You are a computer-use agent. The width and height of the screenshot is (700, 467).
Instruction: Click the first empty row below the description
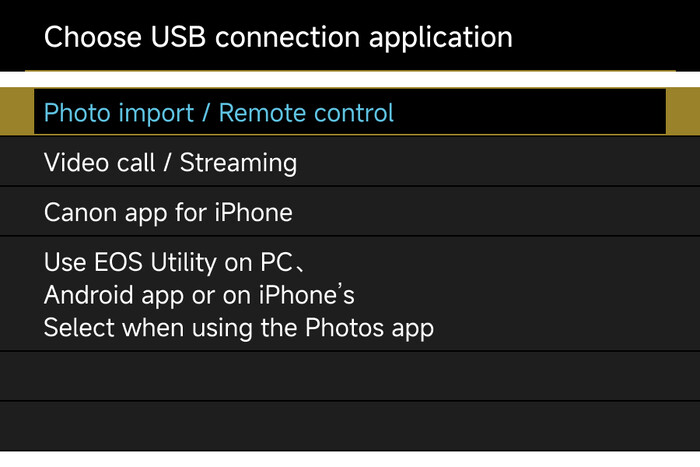[x=349, y=377]
